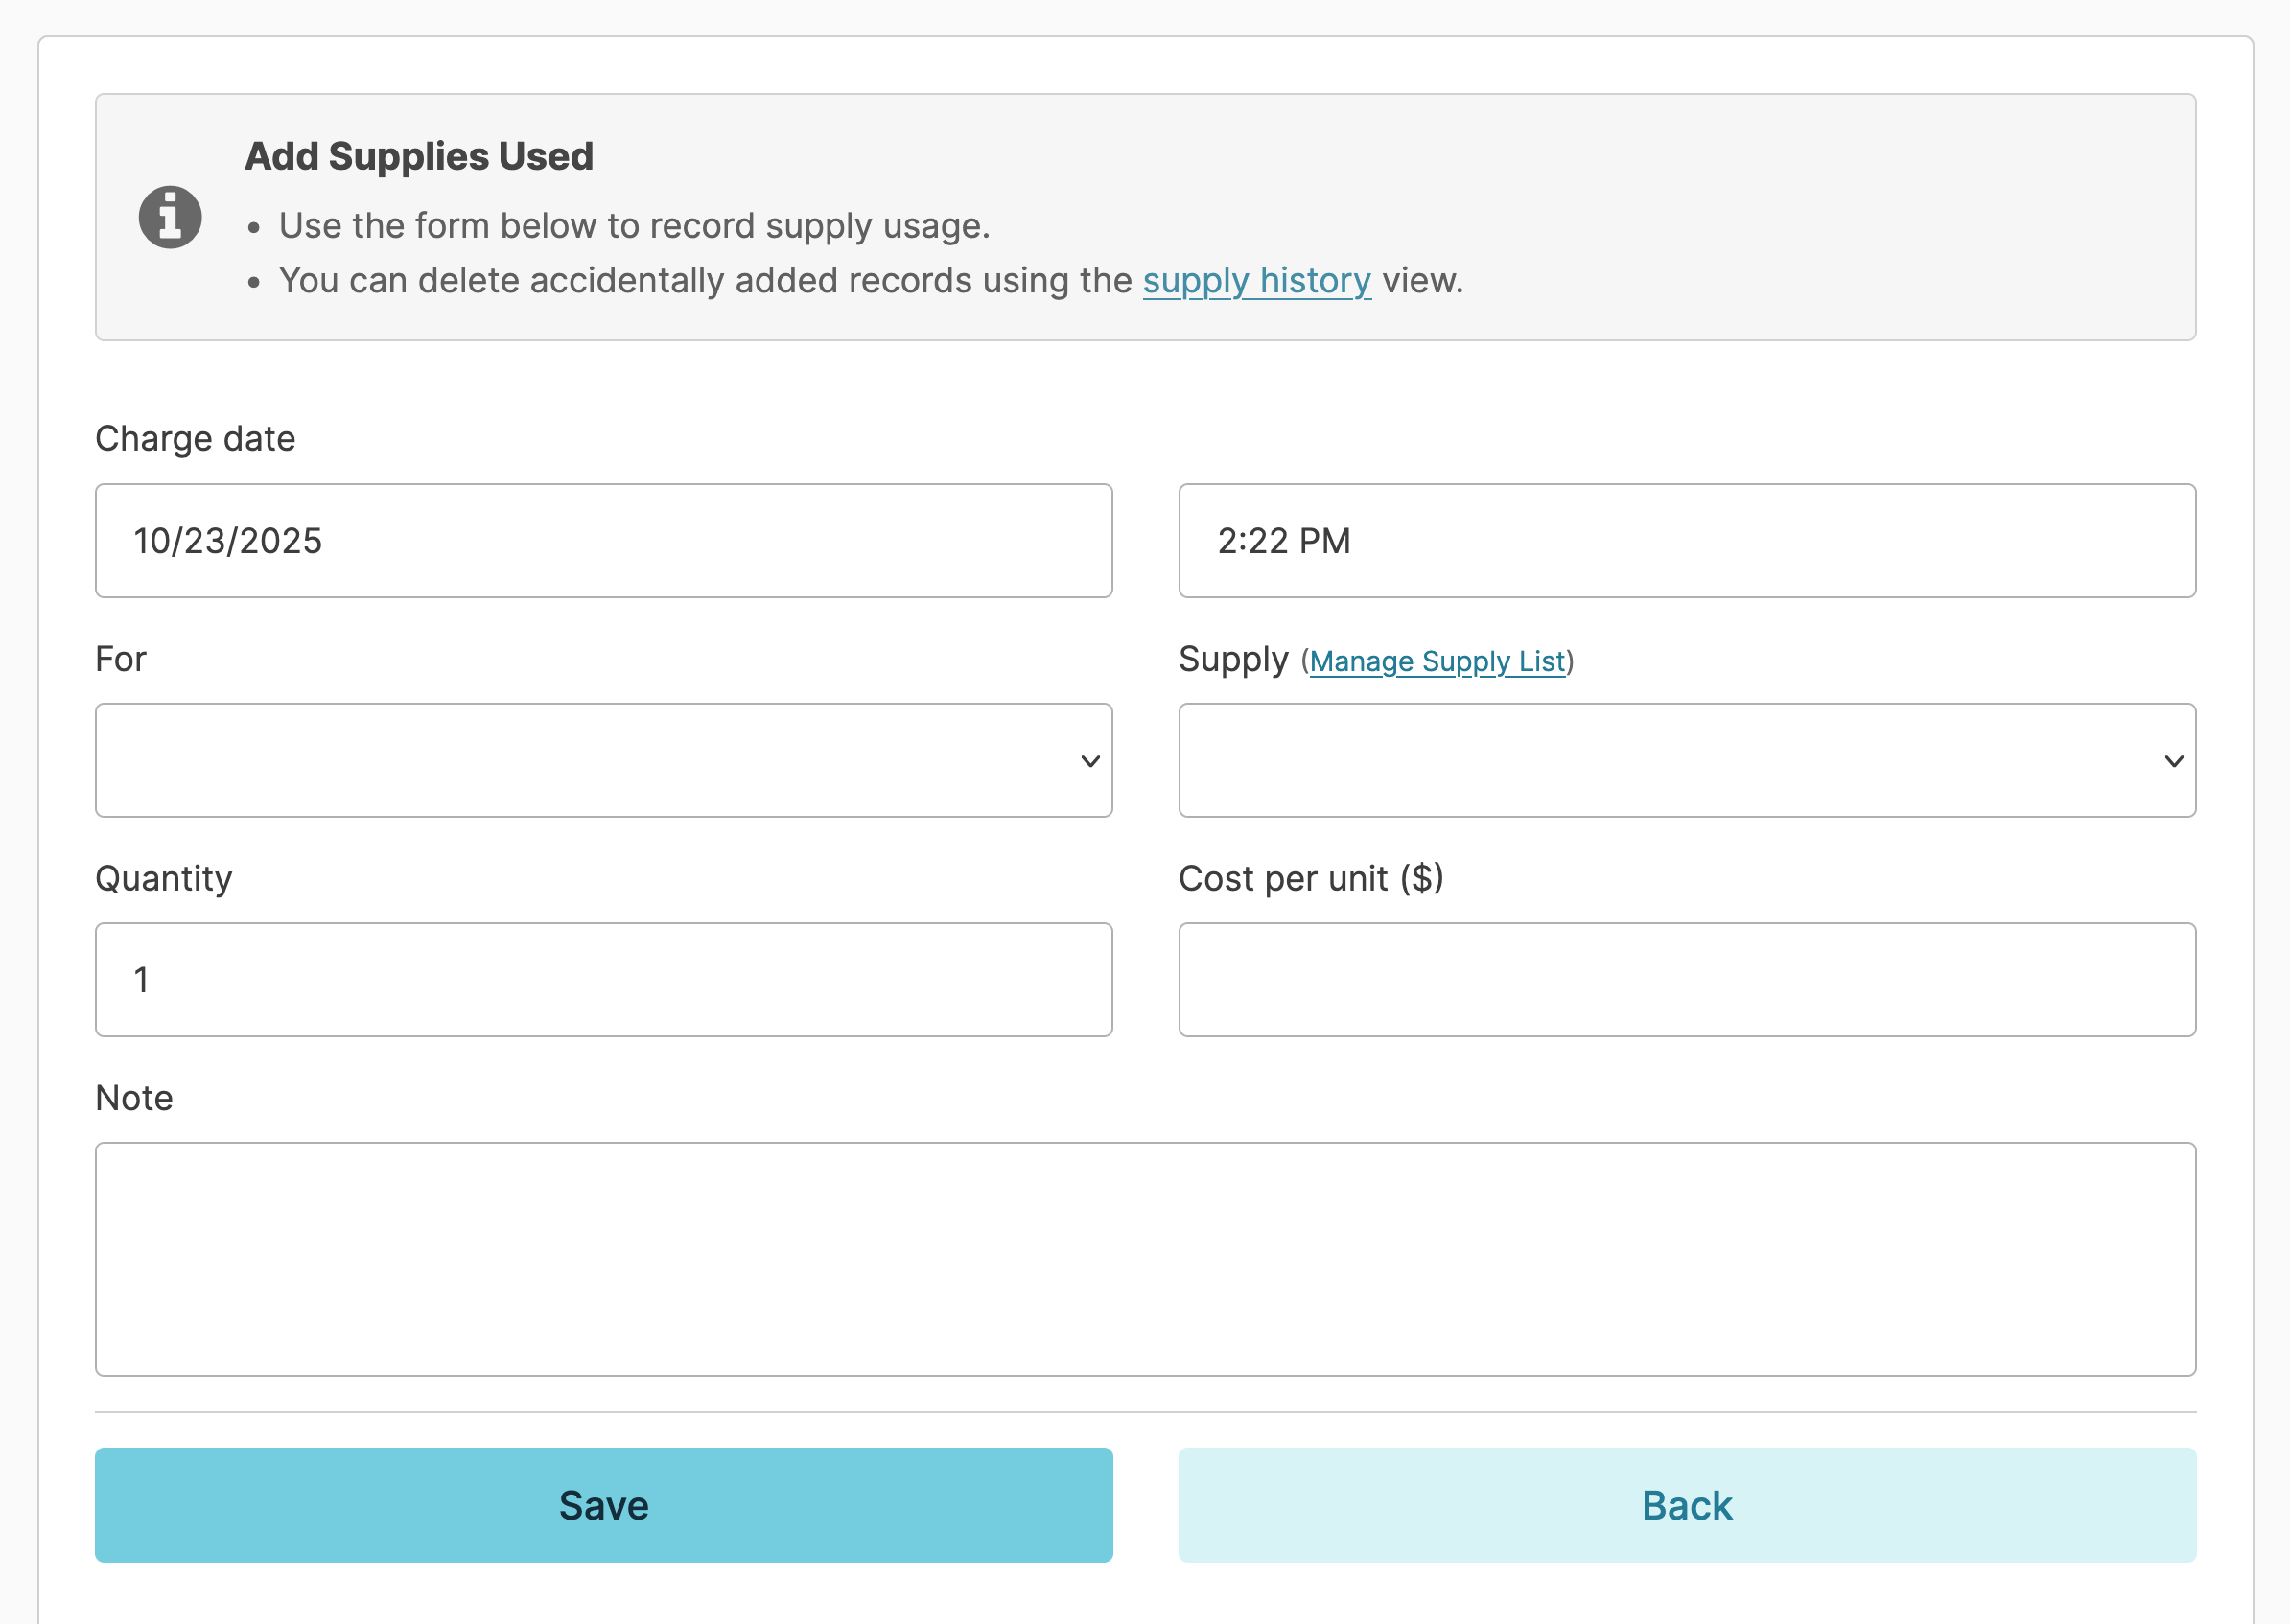Open the Supply selection dropdown

1686,760
